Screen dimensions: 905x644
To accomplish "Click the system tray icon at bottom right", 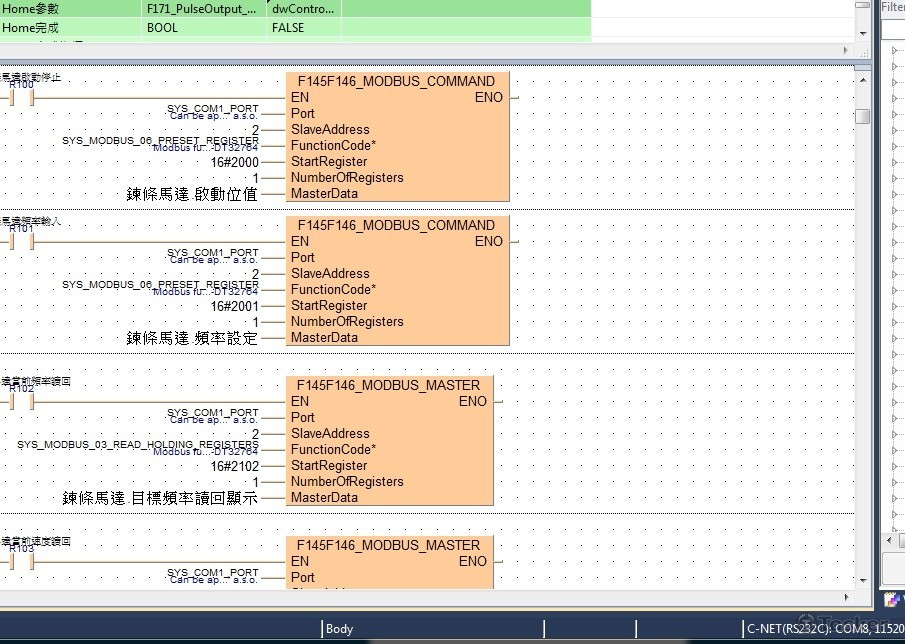I will [890, 600].
